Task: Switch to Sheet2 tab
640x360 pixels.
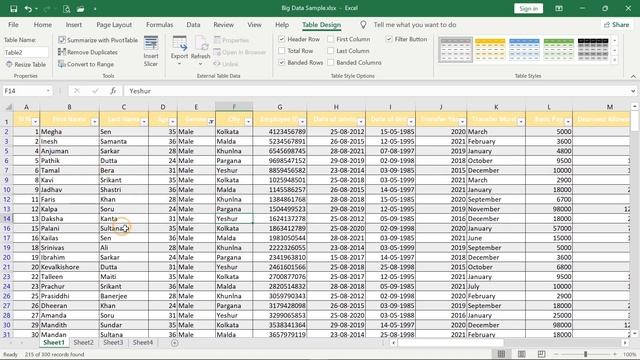Action: tap(84, 343)
